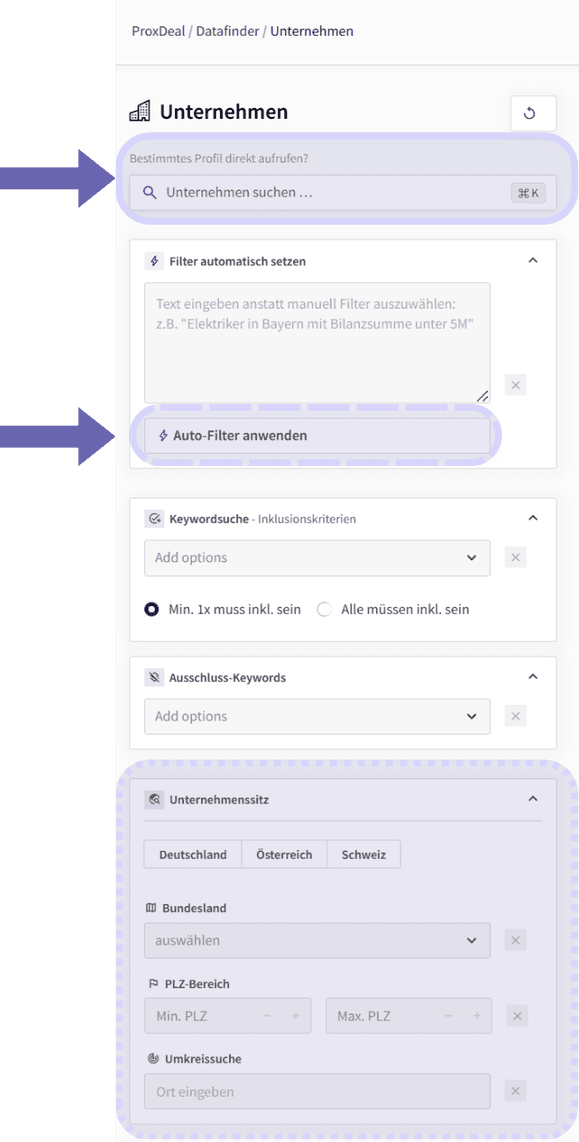579x1142 pixels.
Task: Click the Ort eingeben input field
Action: (317, 1092)
